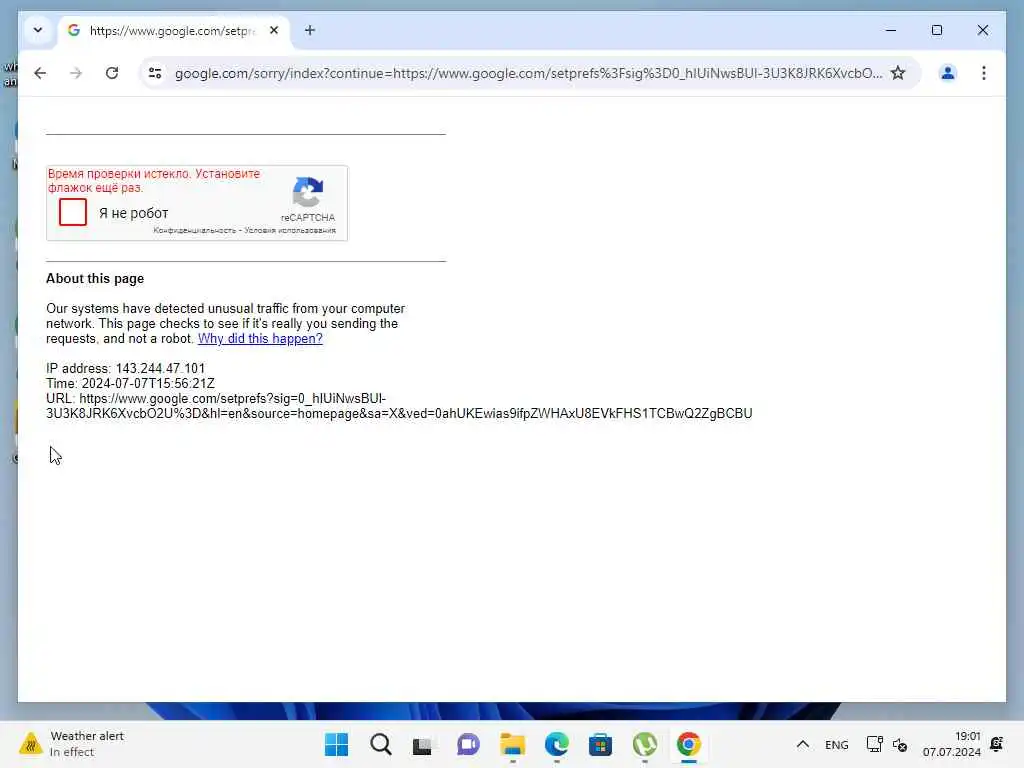This screenshot has width=1024, height=768.
Task: Select the google.com/setprefs tab
Action: point(171,31)
